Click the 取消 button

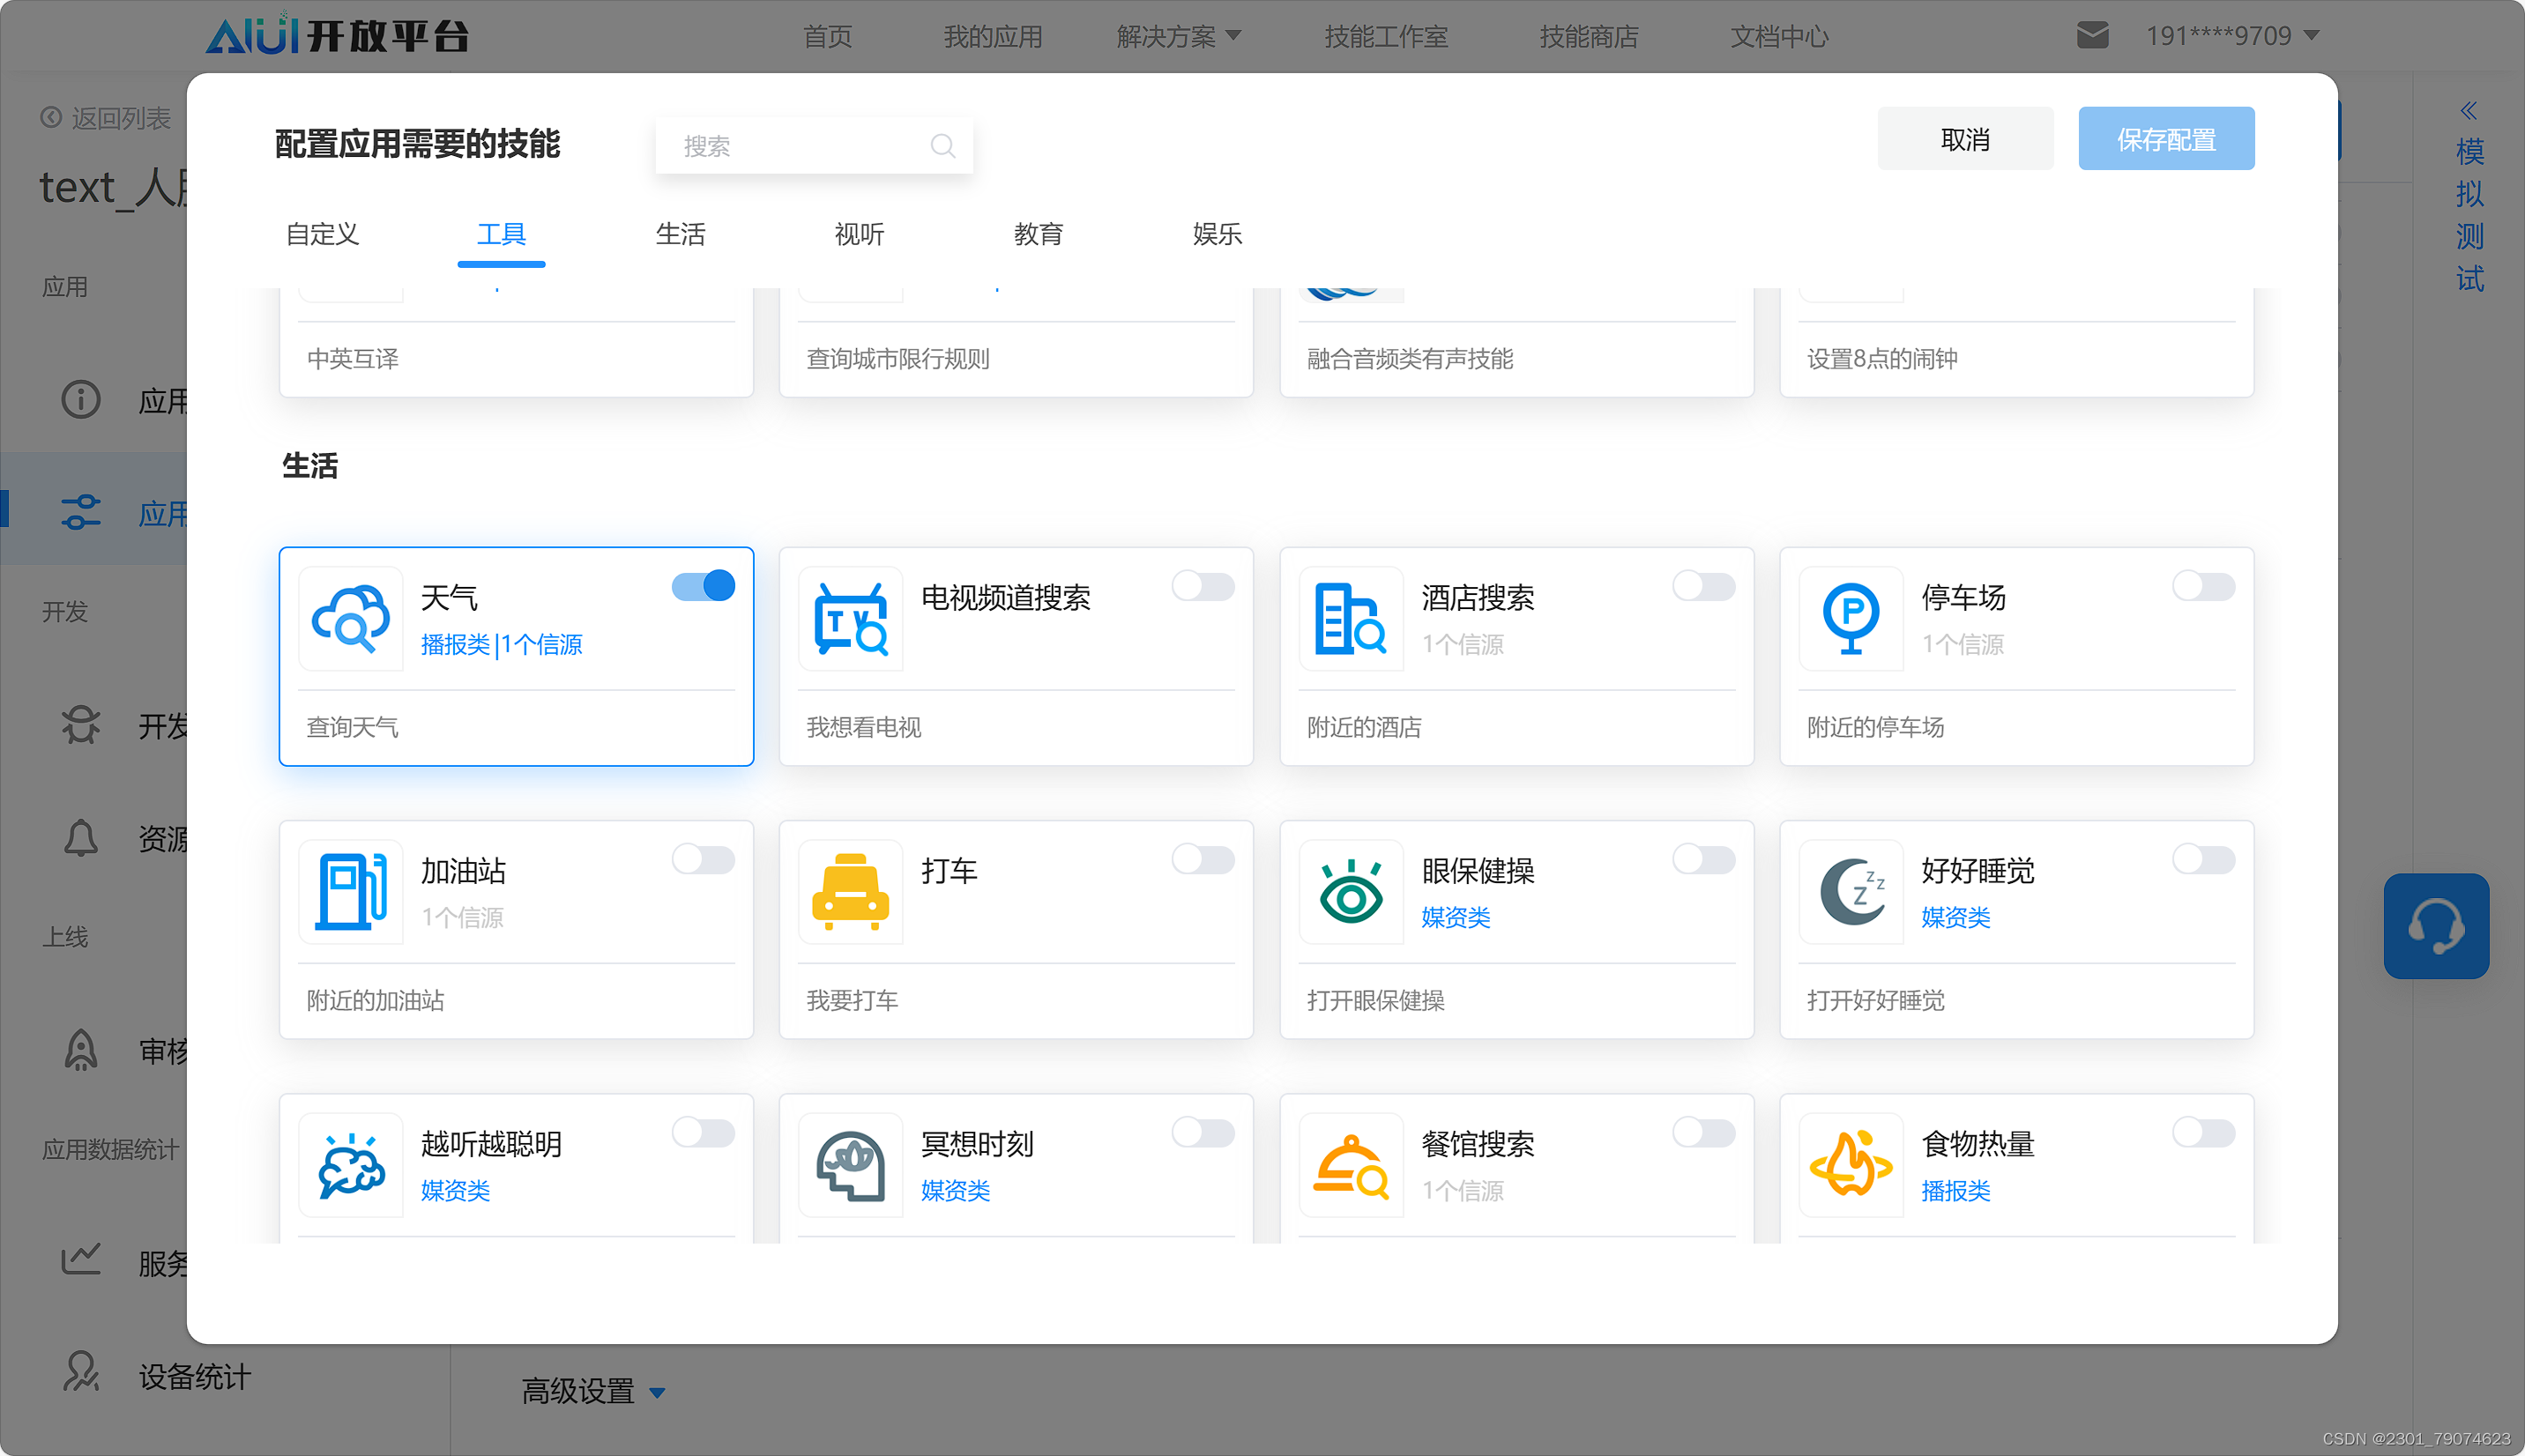[1964, 138]
